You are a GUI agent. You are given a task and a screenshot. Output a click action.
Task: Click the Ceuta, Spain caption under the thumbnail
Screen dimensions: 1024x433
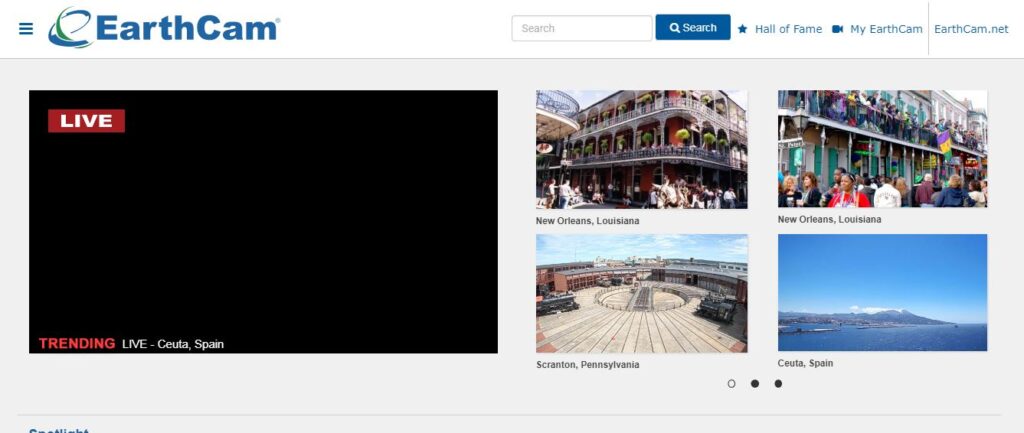coord(805,363)
